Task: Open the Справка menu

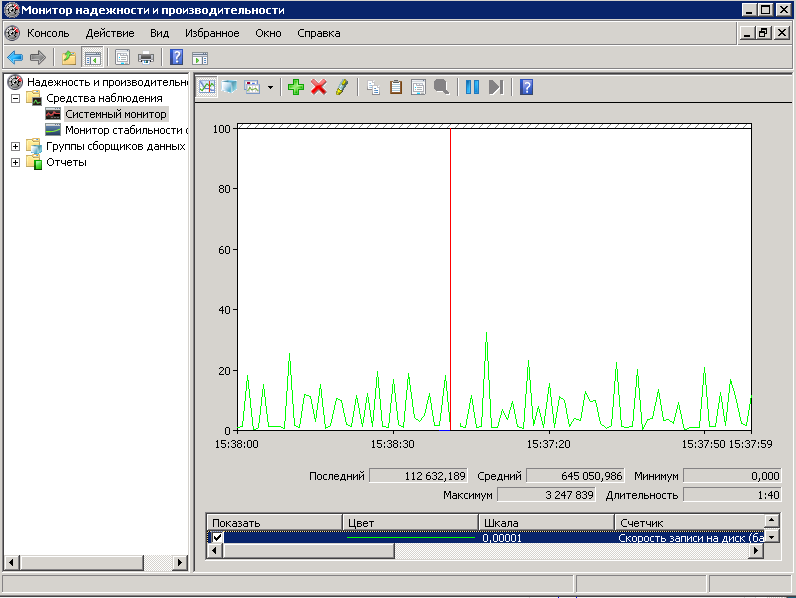Action: tap(318, 33)
